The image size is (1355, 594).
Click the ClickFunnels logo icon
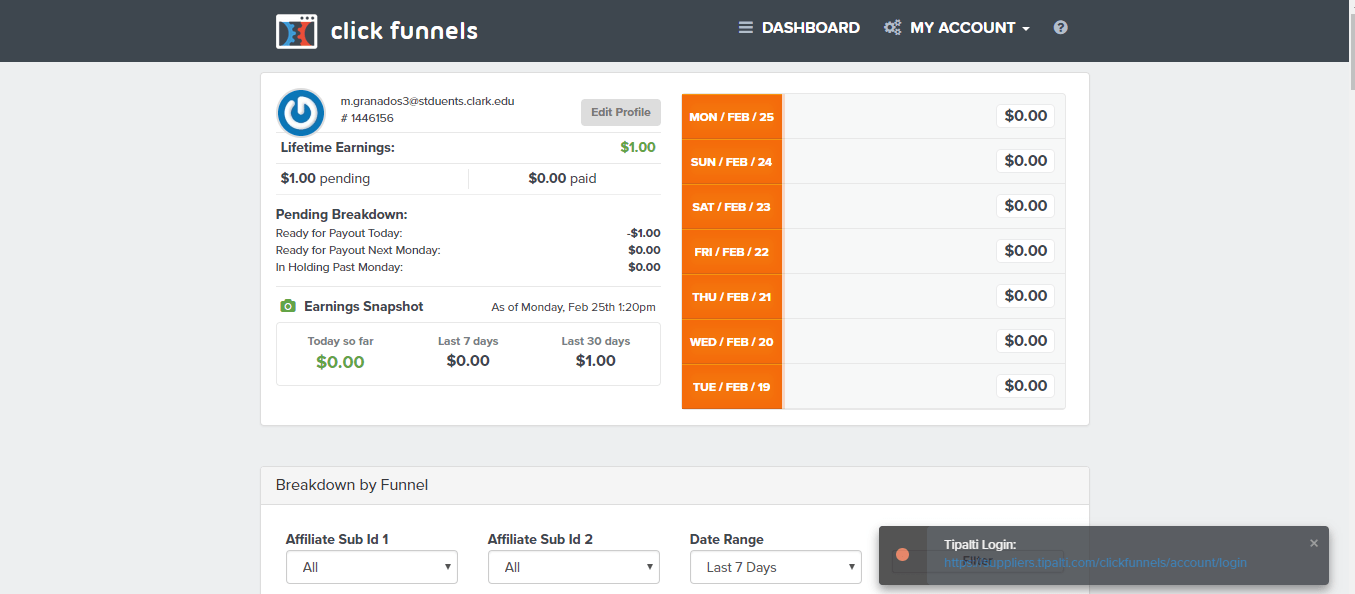point(297,31)
